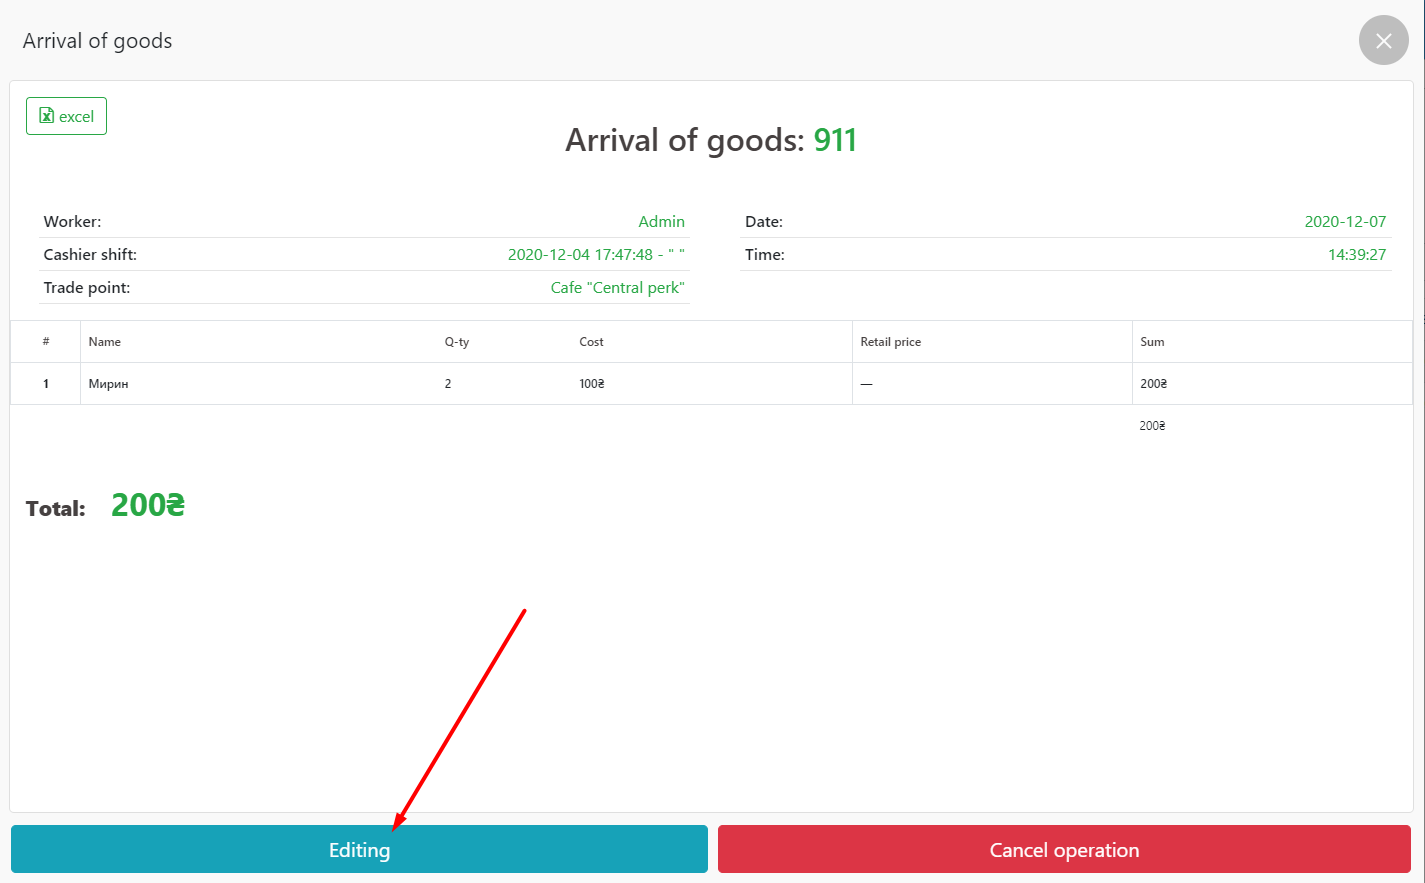Click the Q-ty column header
The image size is (1425, 883).
[x=457, y=342]
